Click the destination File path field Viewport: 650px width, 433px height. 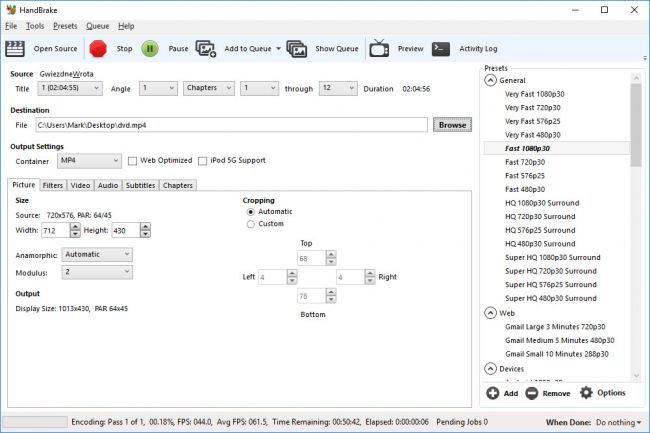point(232,125)
